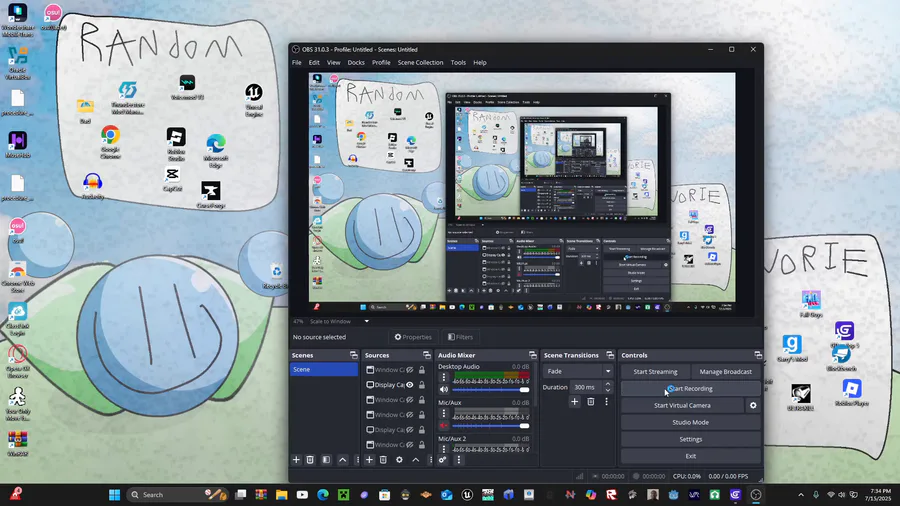This screenshot has height=506, width=900.
Task: Hide the visible Display Capture source
Action: click(x=410, y=385)
